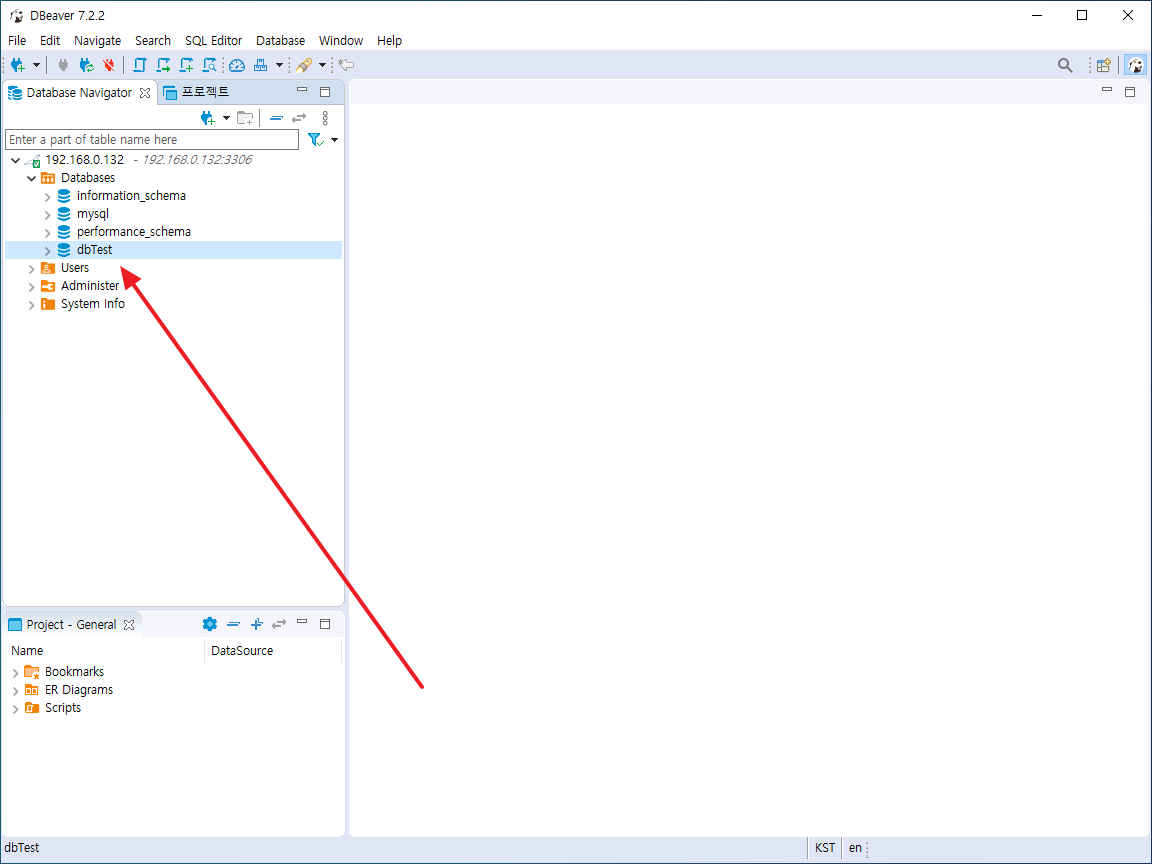Expand the performance_schema database
1152x864 pixels.
coord(48,232)
